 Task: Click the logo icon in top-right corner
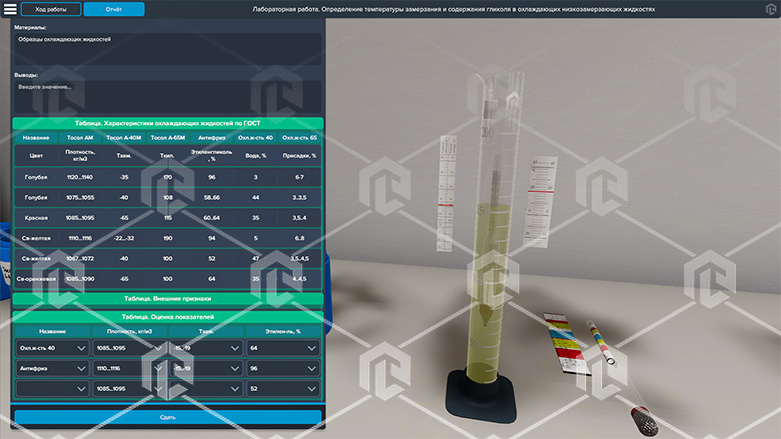(x=771, y=9)
